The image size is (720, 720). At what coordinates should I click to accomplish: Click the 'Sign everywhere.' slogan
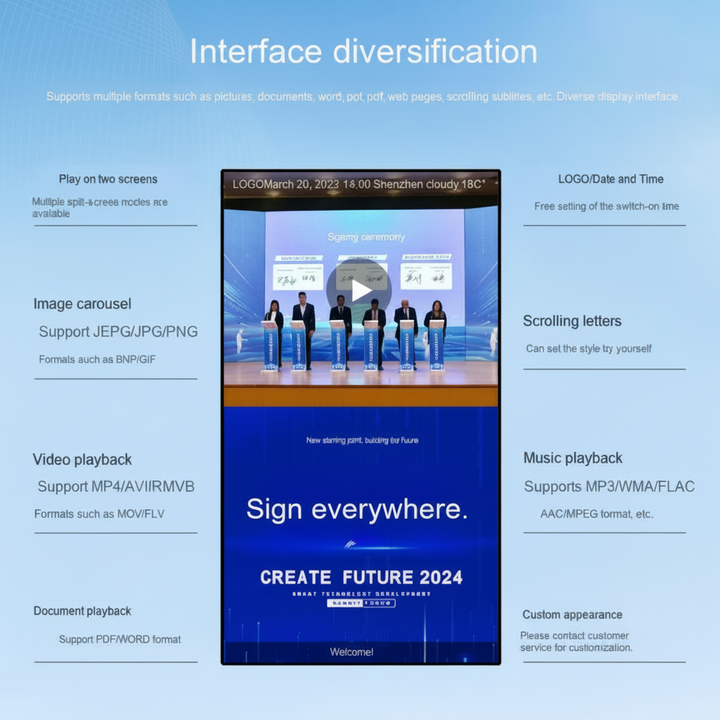[357, 509]
